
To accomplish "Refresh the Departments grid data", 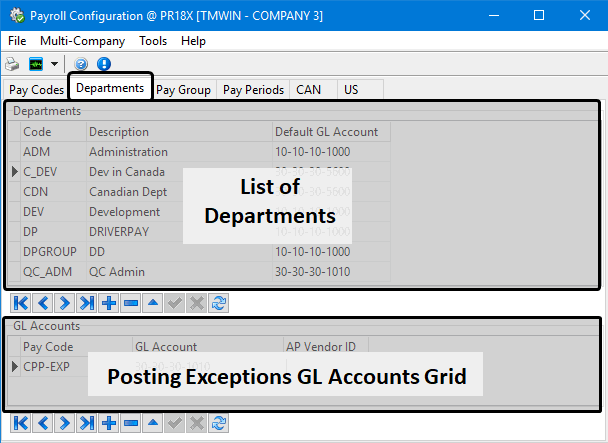I will click(x=219, y=303).
